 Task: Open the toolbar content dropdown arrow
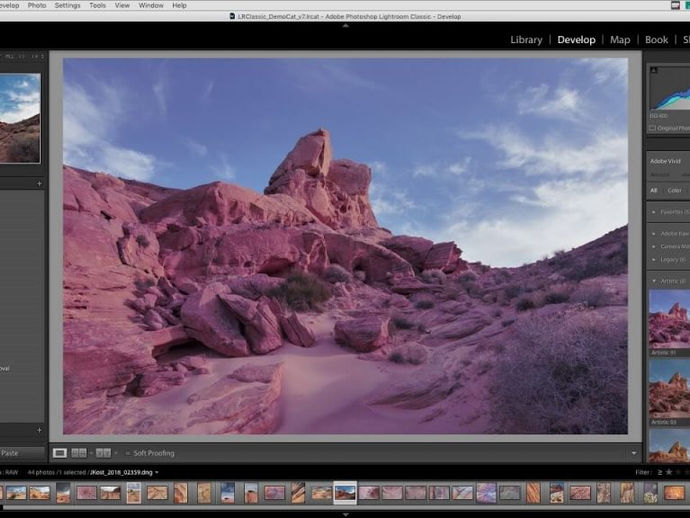pyautogui.click(x=634, y=453)
